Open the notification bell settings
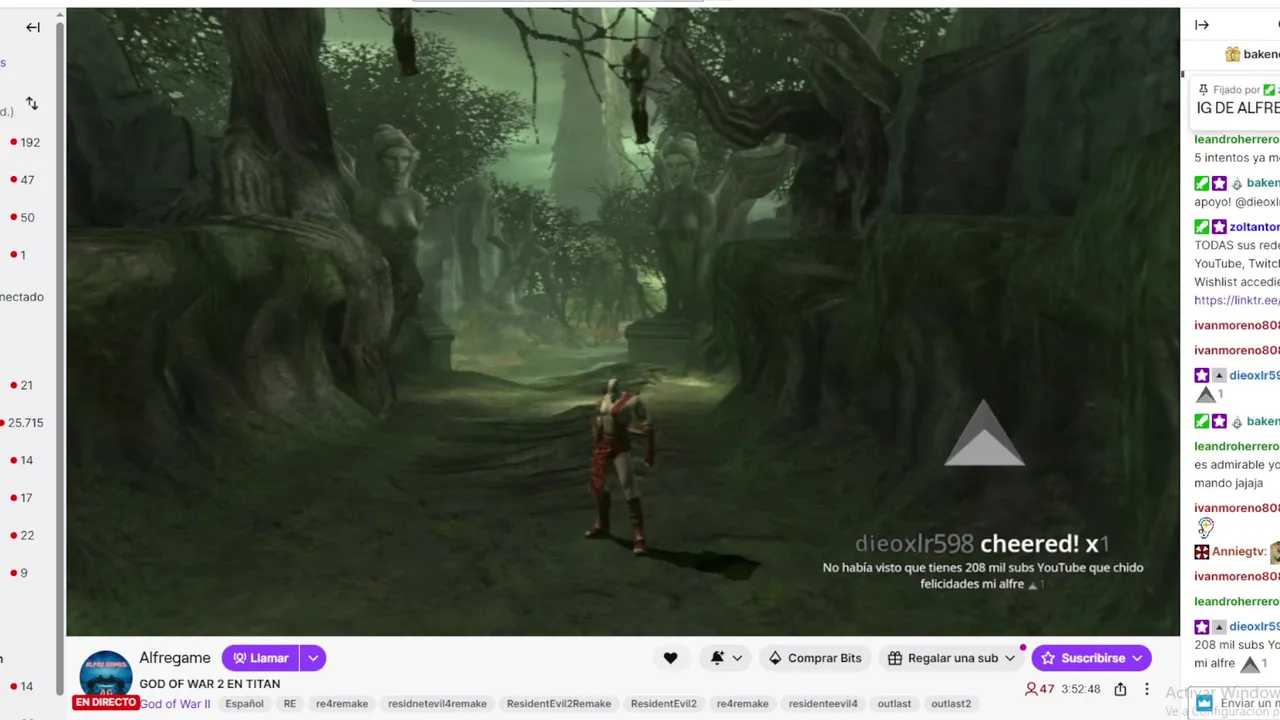 click(726, 658)
